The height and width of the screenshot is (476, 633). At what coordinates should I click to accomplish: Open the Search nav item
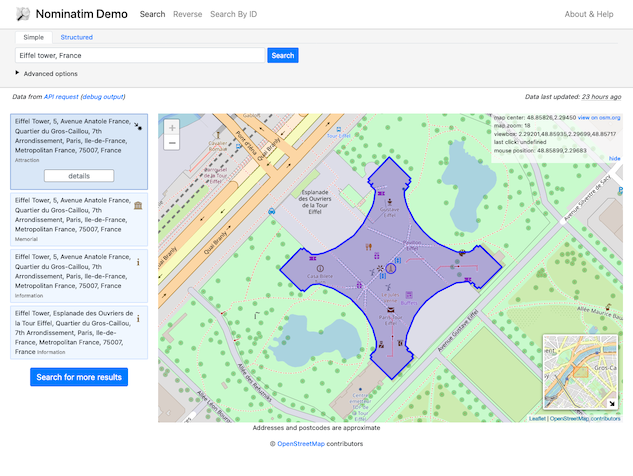coord(153,14)
